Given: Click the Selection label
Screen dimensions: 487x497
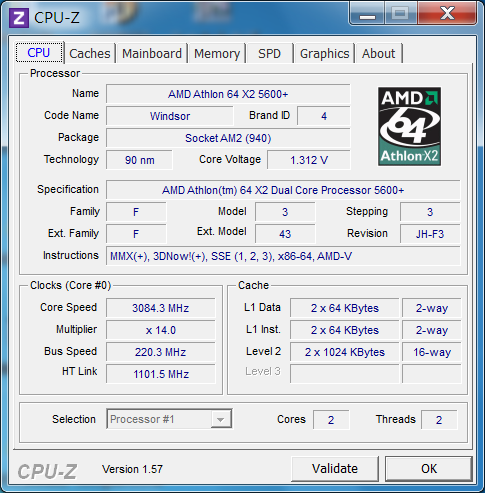Looking at the screenshot, I should [x=74, y=419].
